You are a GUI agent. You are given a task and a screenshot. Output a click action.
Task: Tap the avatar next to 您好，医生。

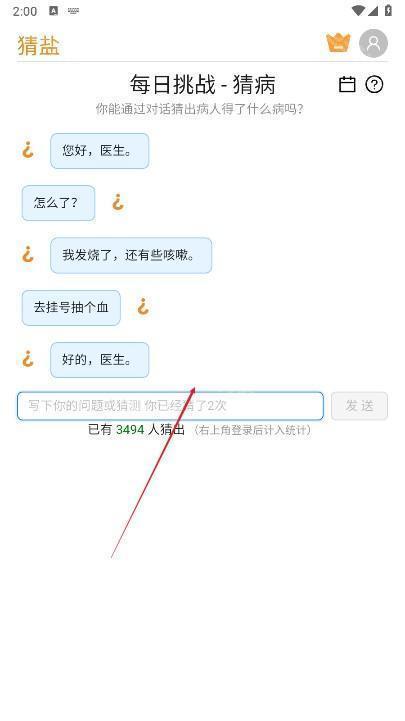[28, 150]
